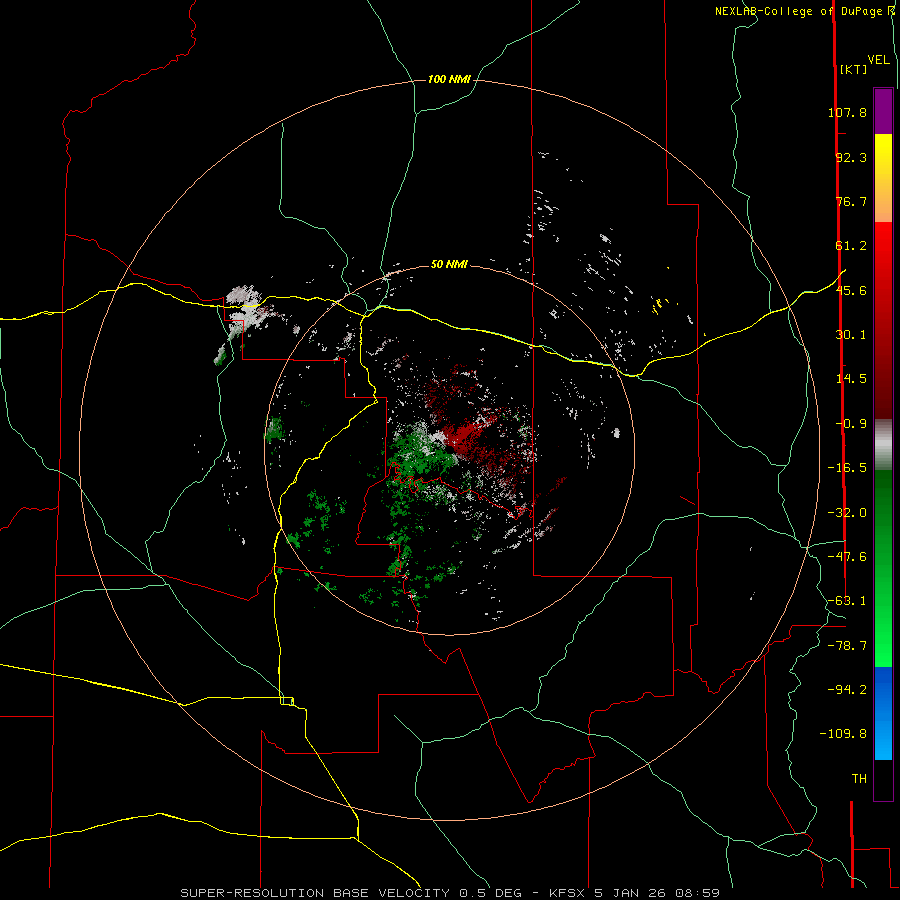Click the 61.2 velocity scale value
This screenshot has width=900, height=900.
click(851, 246)
